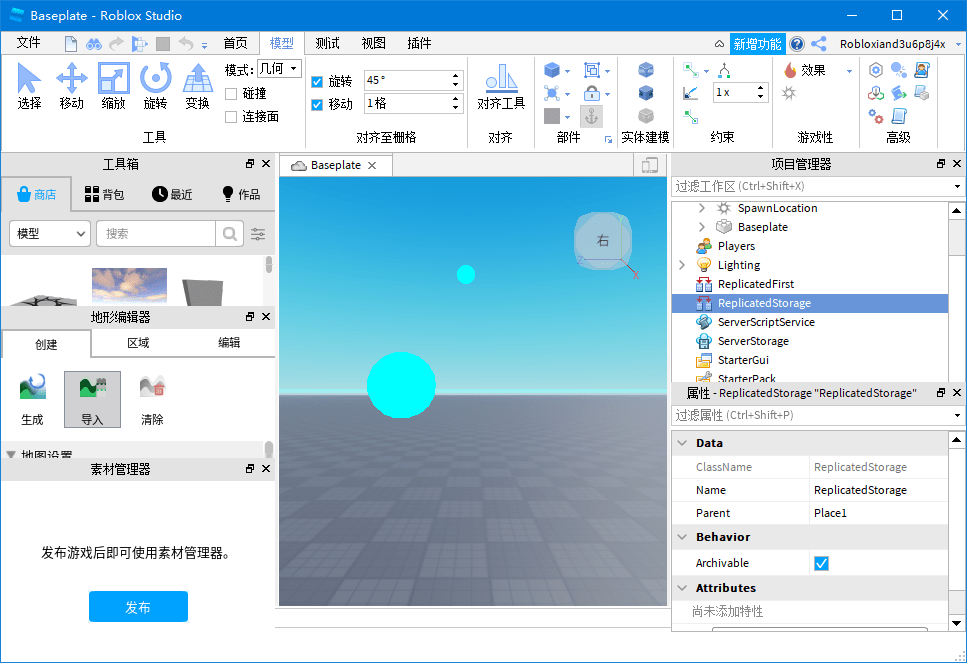
Task: Click the anchor icon in 部件 section
Action: pos(591,115)
